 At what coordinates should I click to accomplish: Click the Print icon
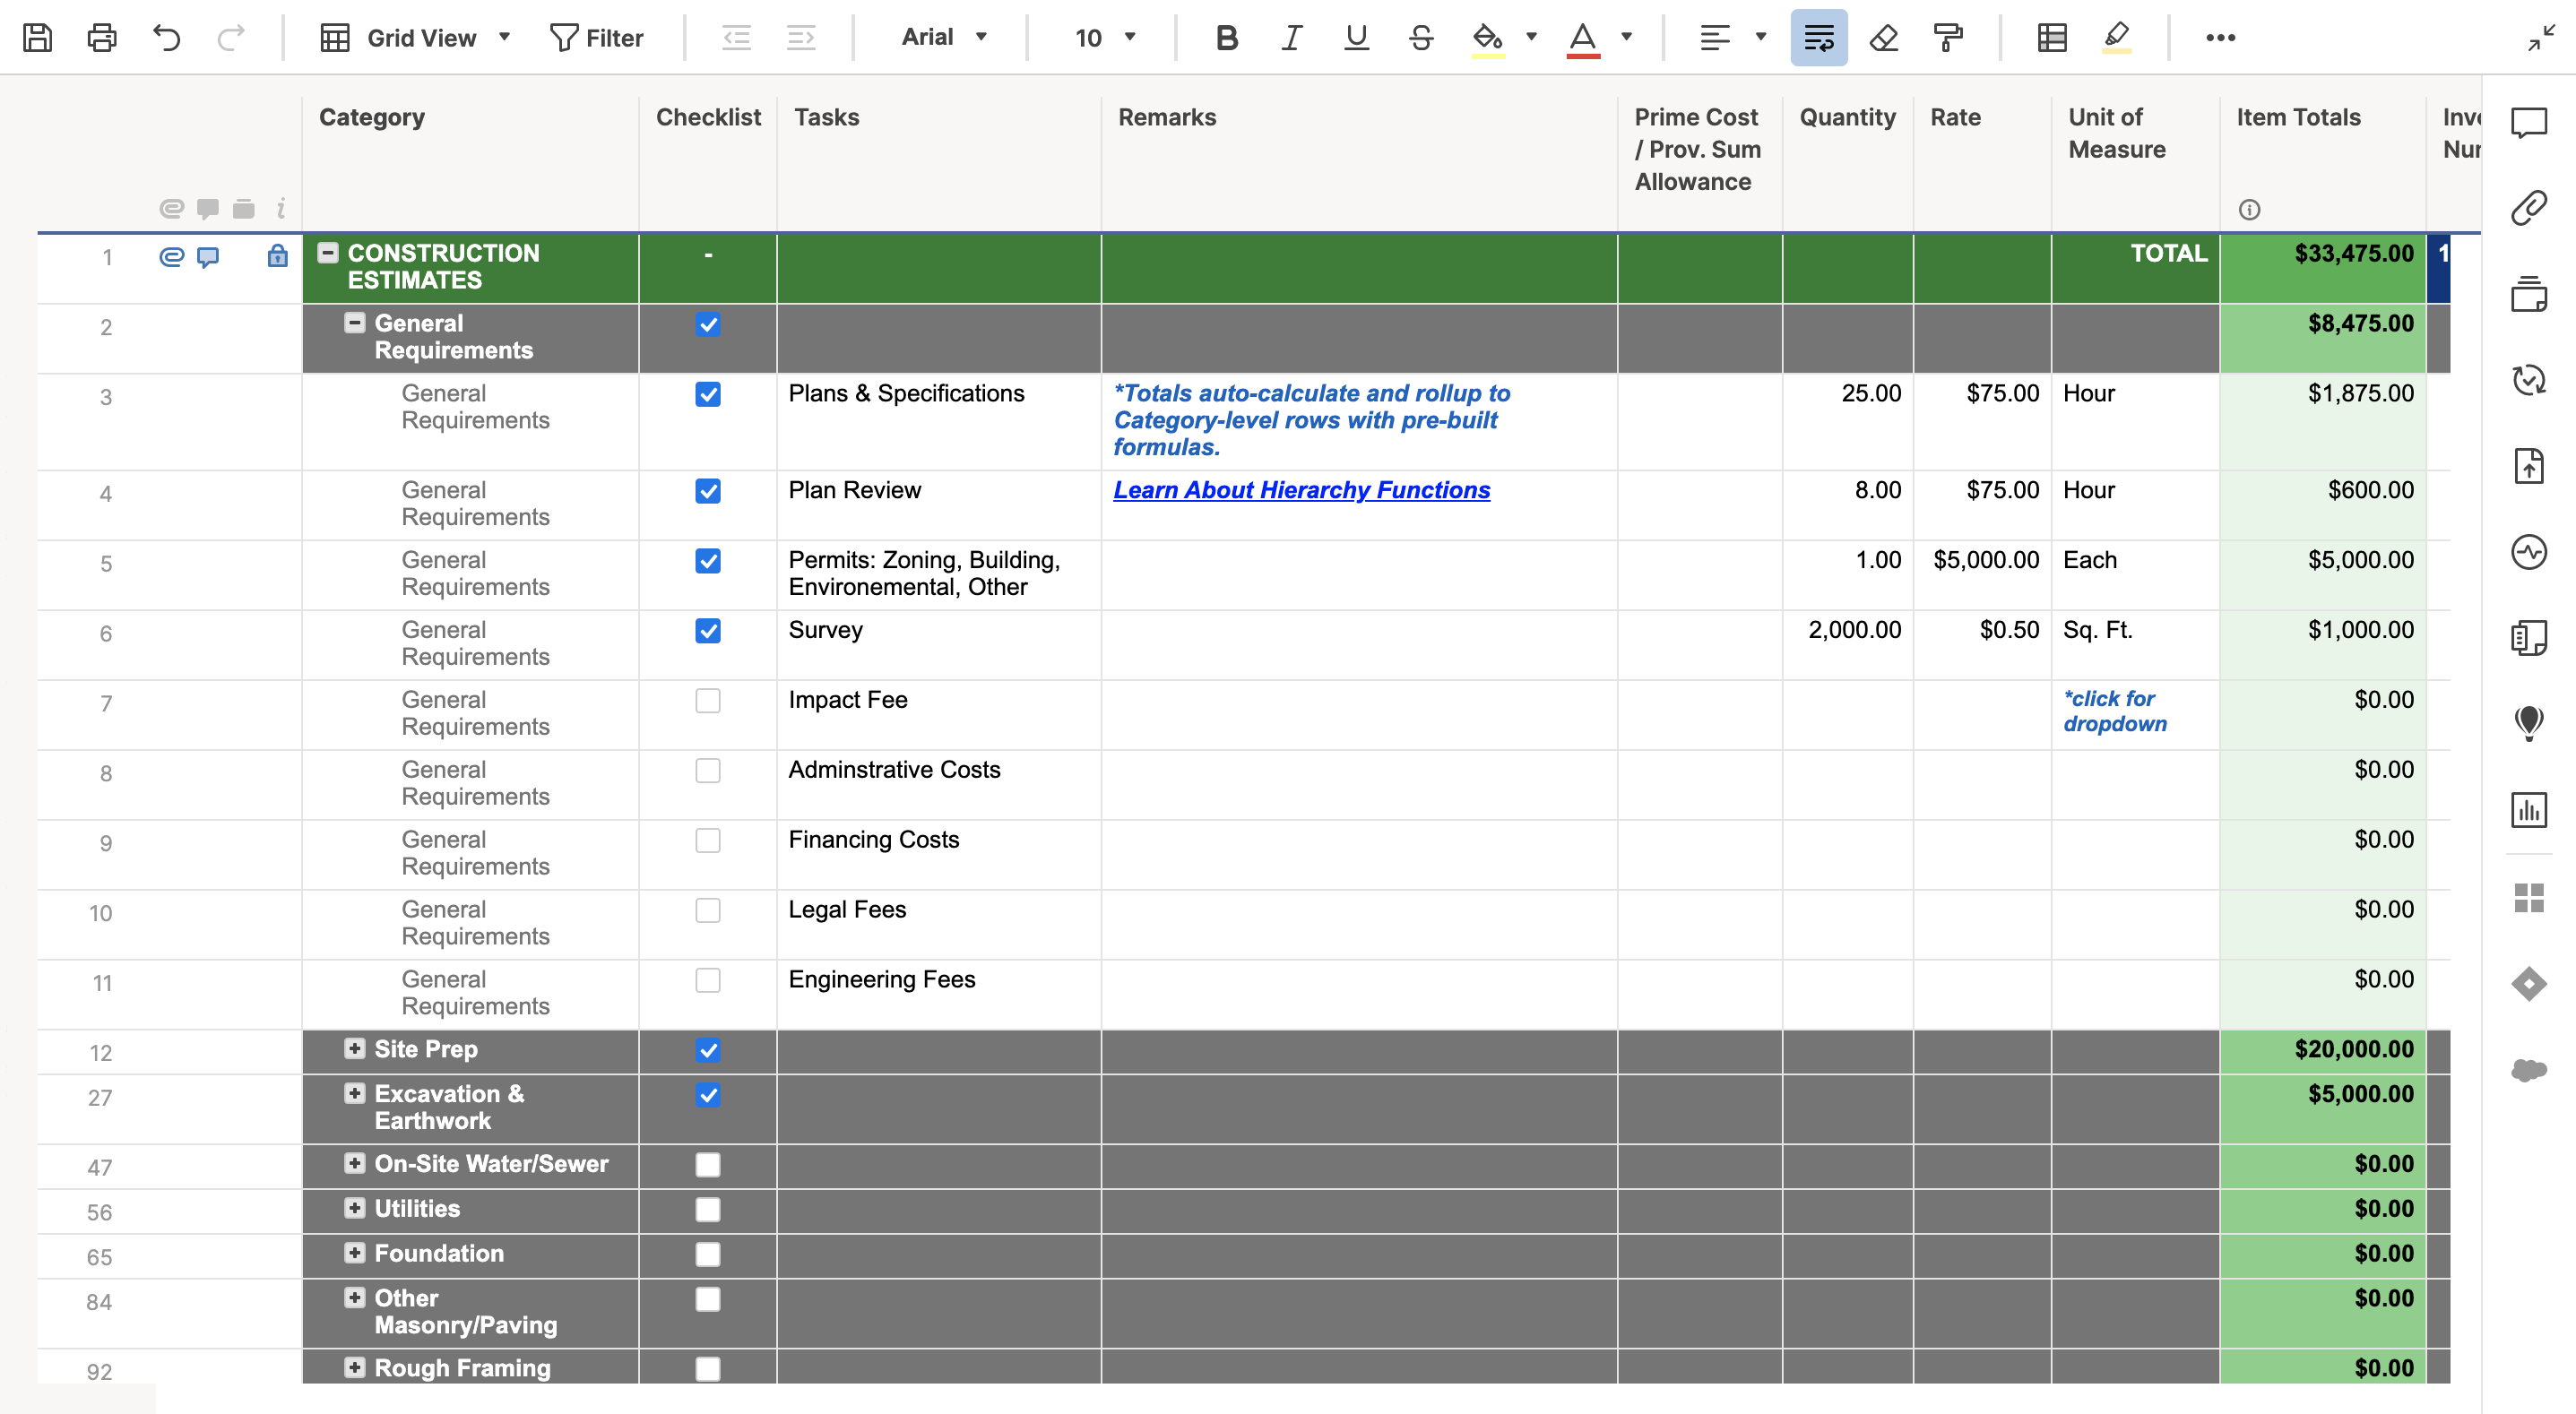(102, 37)
